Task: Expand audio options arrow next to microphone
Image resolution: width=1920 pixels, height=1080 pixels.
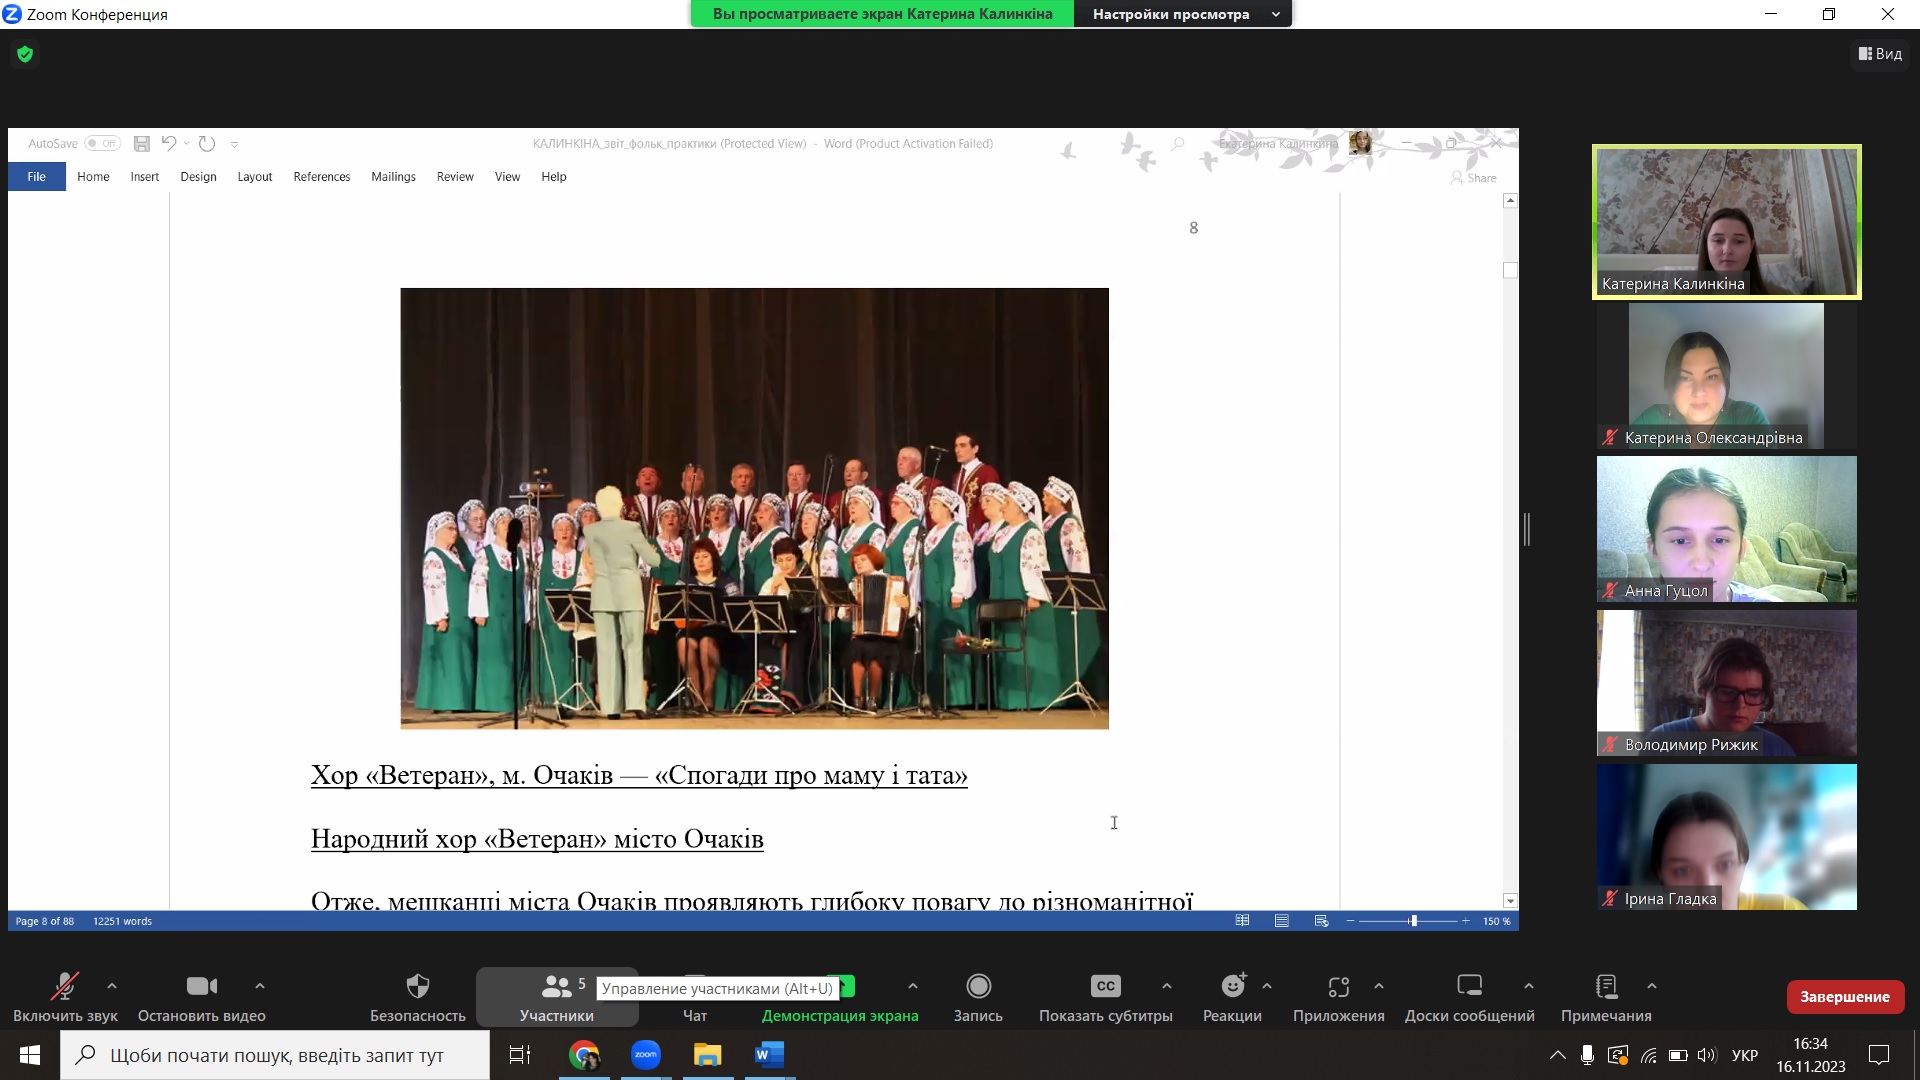Action: coord(112,986)
